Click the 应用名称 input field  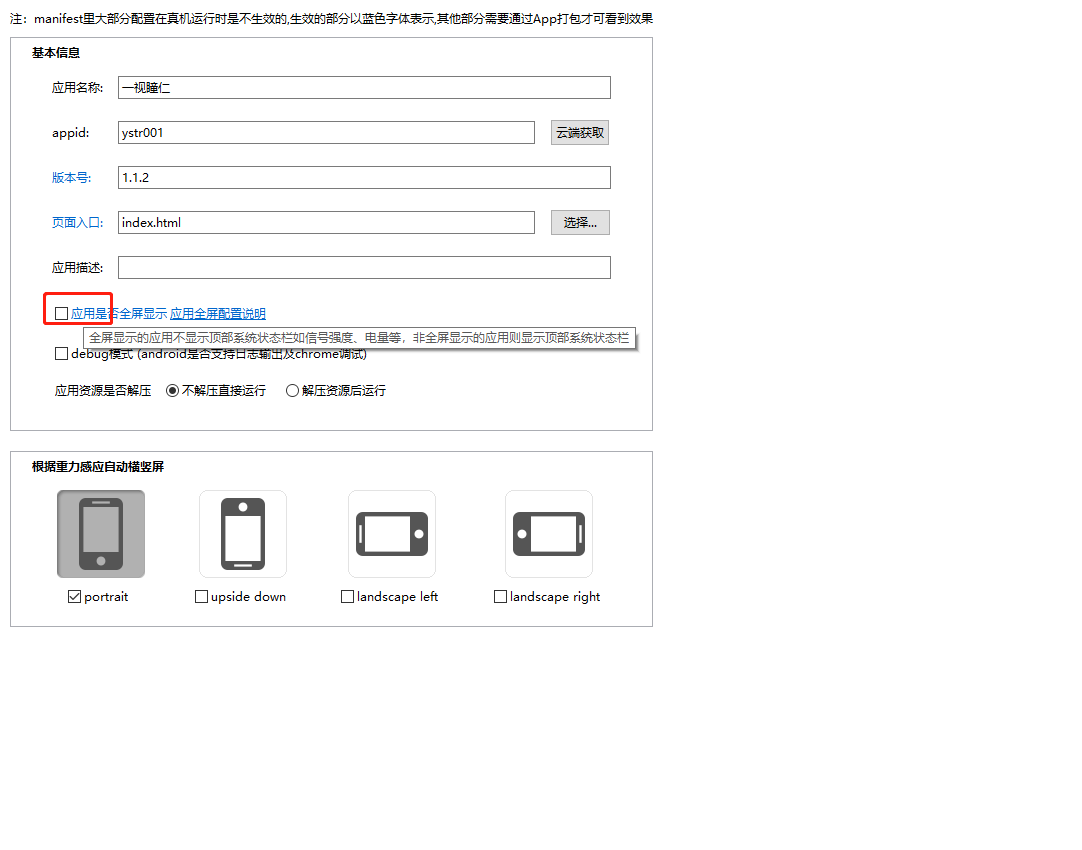[x=364, y=88]
